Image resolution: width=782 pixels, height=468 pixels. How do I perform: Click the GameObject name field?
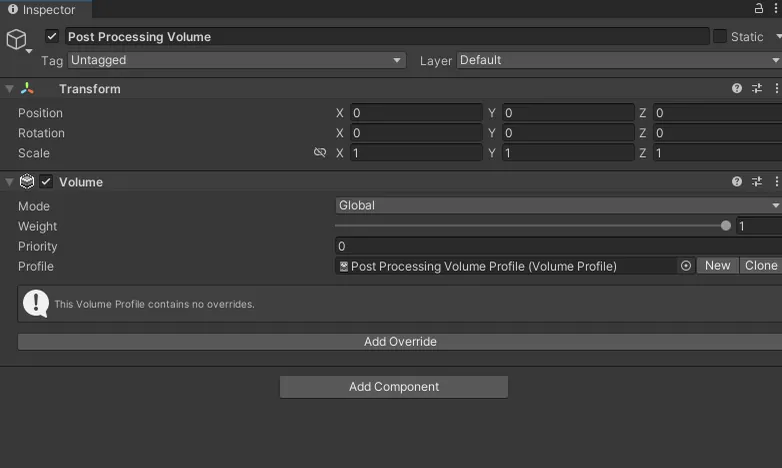[387, 36]
